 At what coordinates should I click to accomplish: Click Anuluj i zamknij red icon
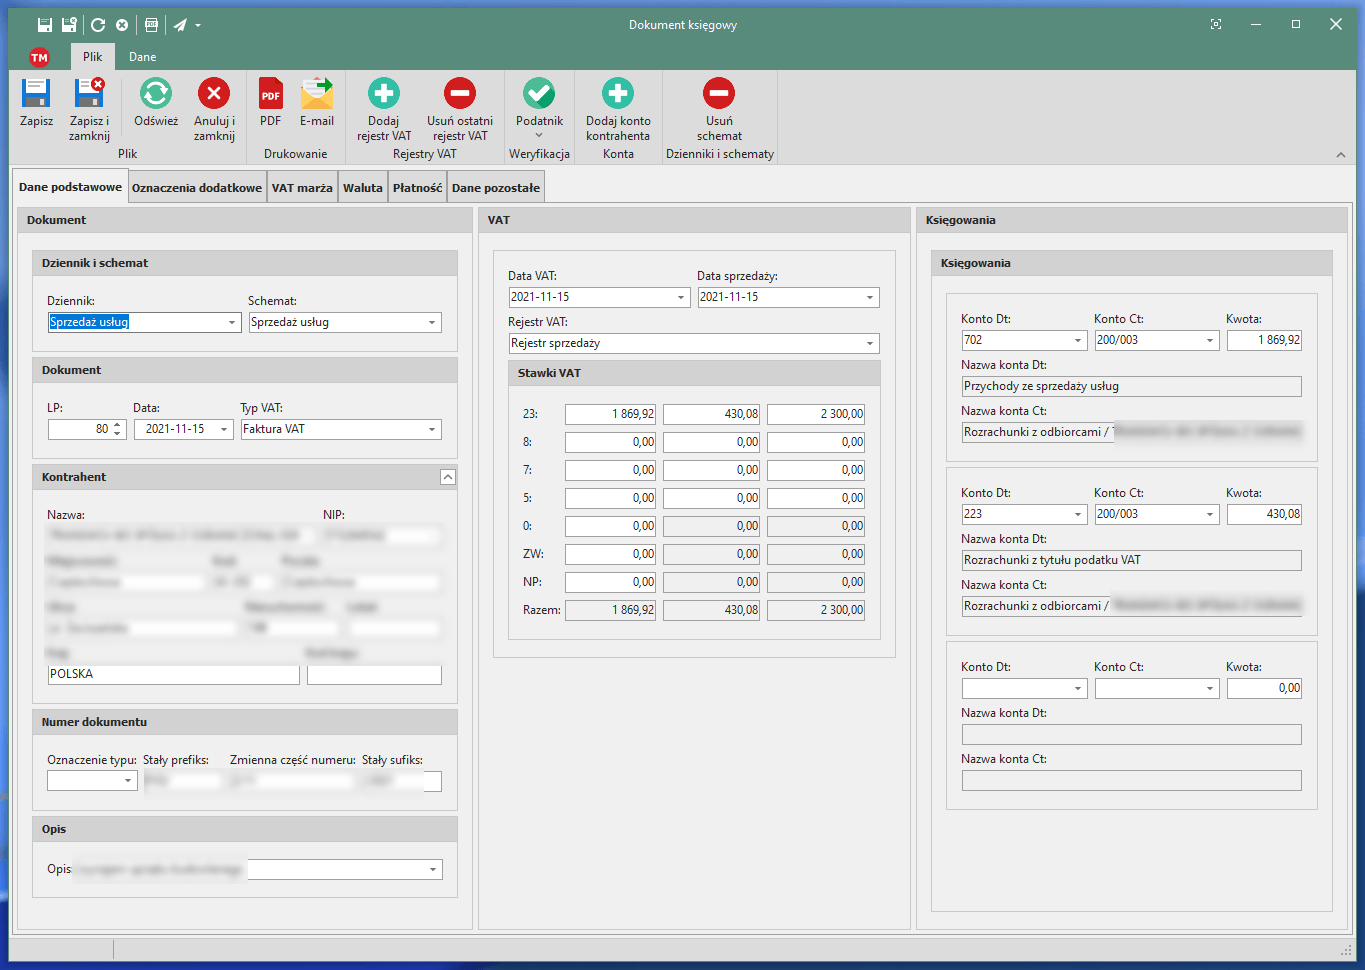click(x=213, y=95)
